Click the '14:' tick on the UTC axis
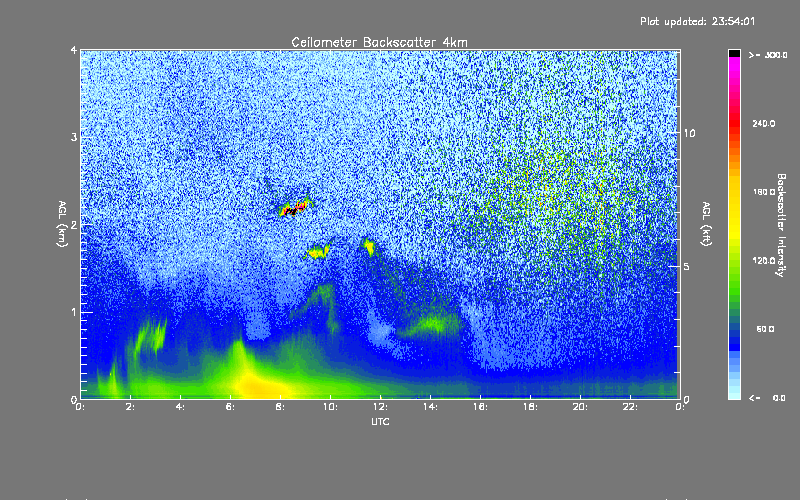The image size is (800, 500). (x=430, y=407)
